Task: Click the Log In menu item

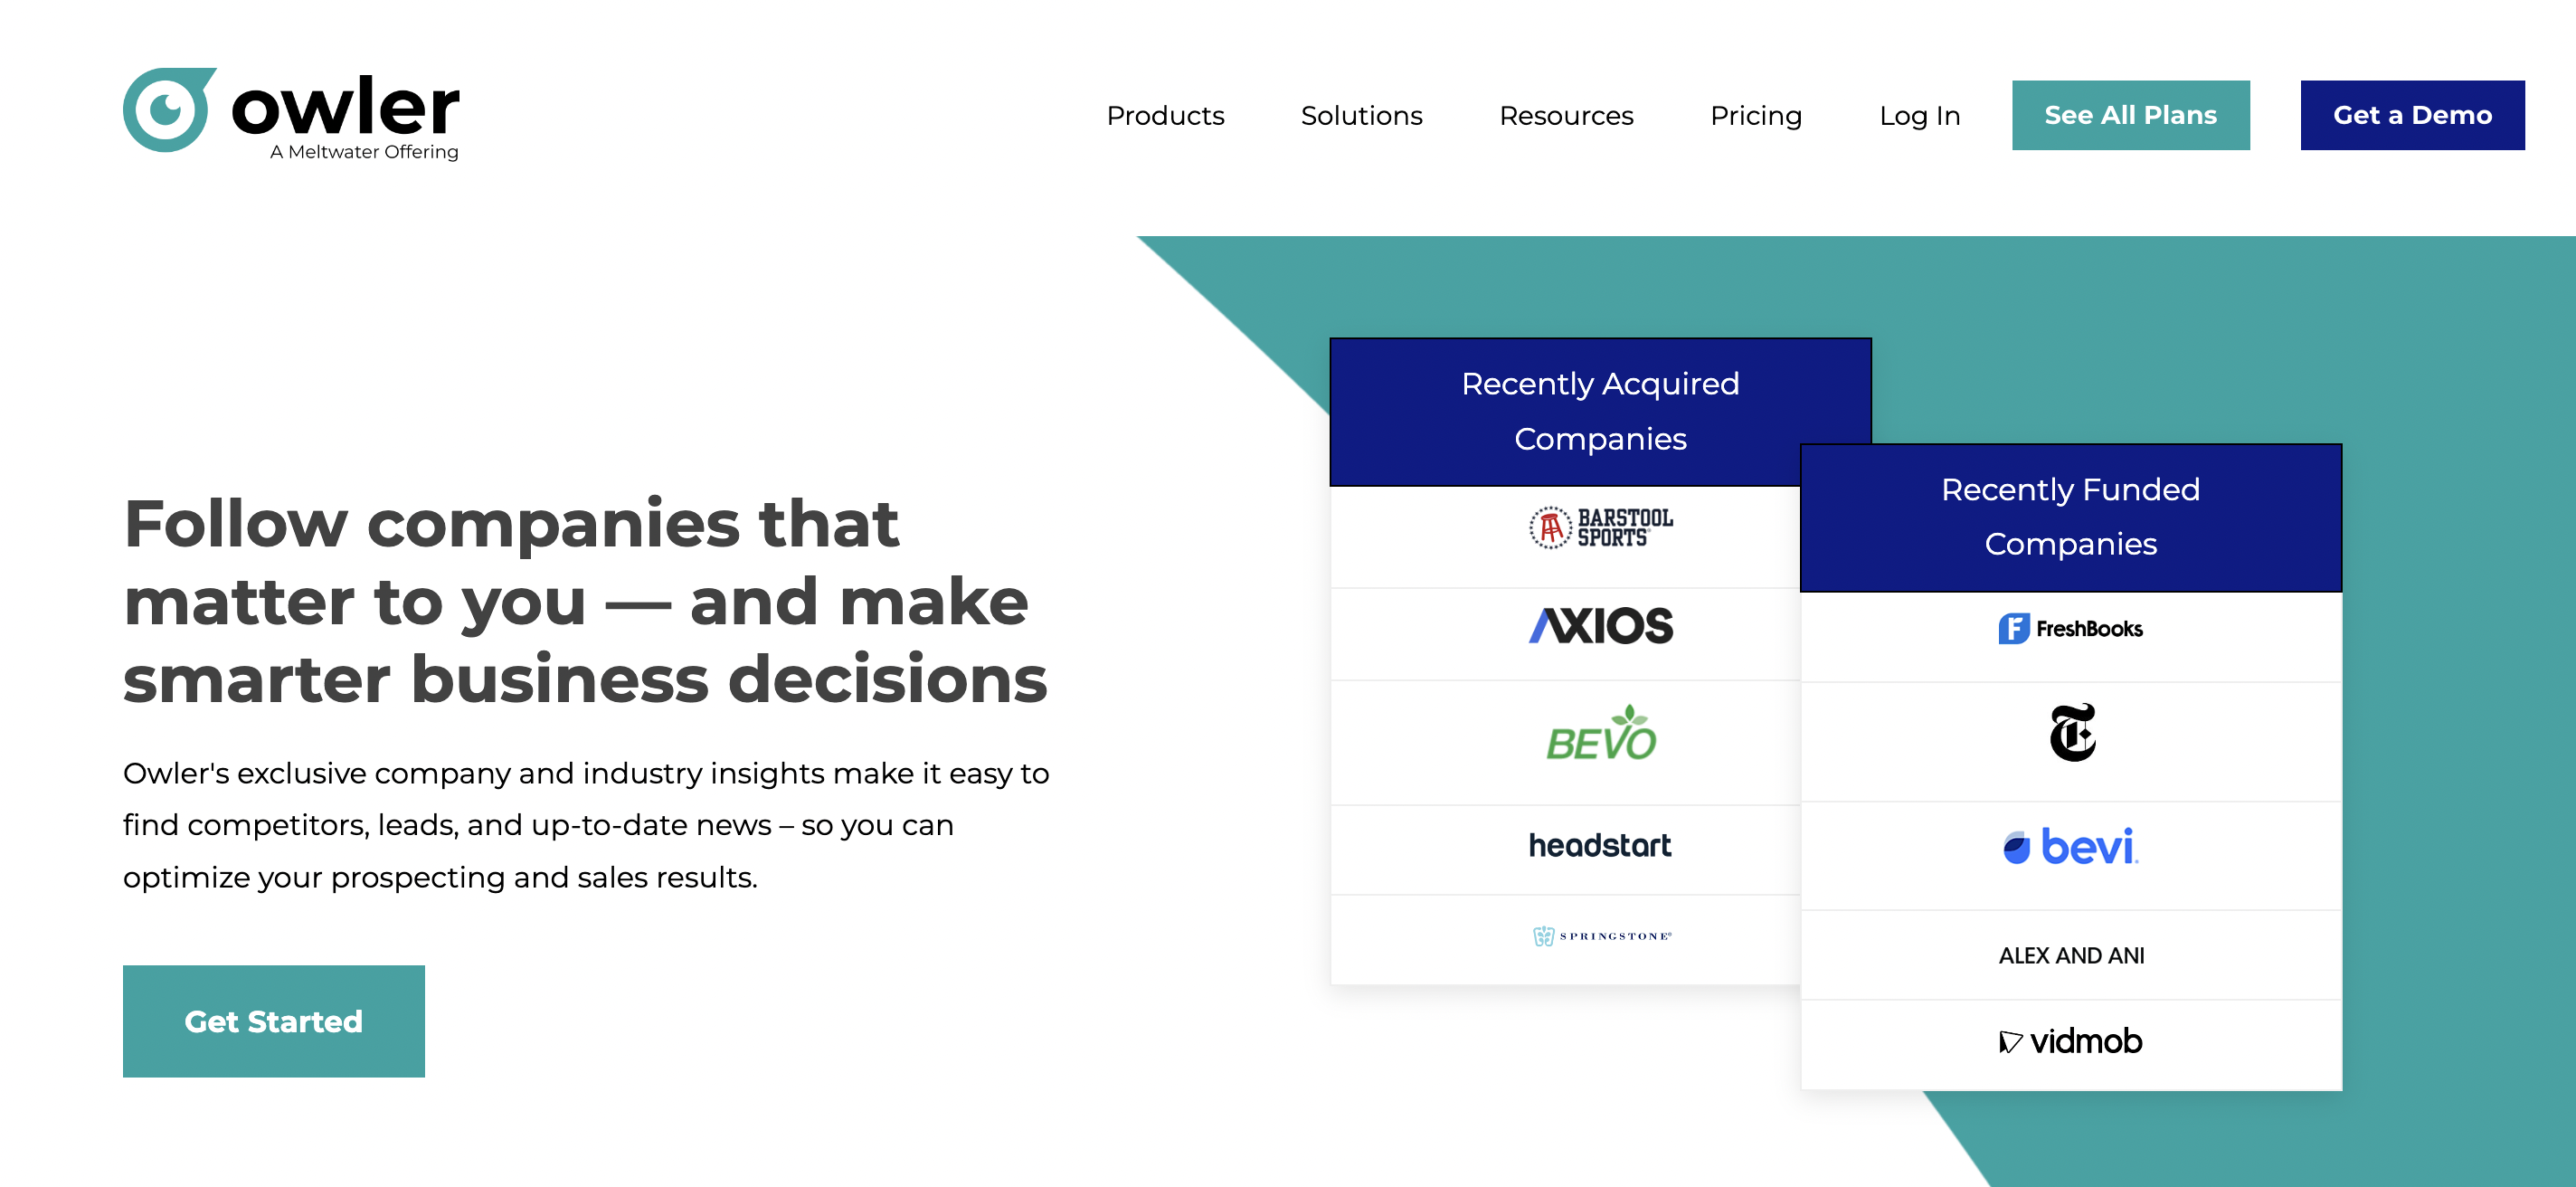Action: click(x=1918, y=113)
